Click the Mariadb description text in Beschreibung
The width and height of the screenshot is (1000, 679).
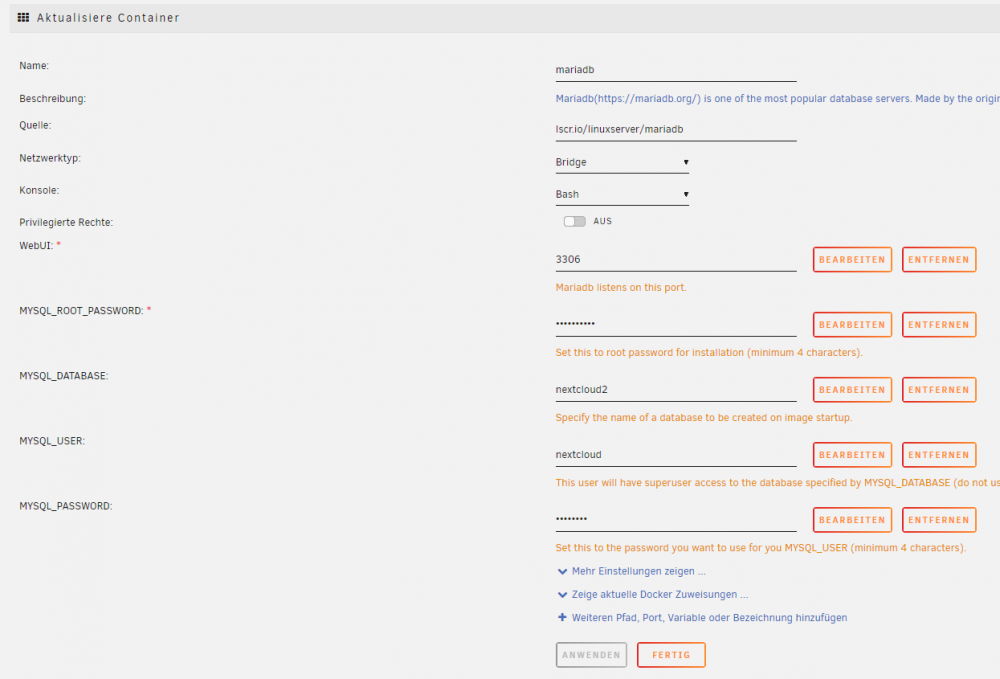click(x=777, y=98)
